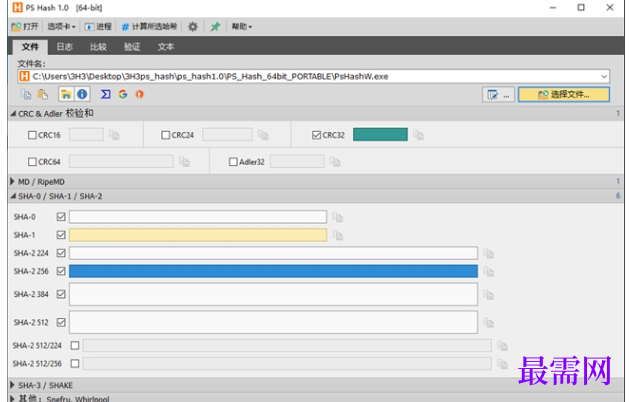Copy the CRC32 value icon
630x402 pixels.
pyautogui.click(x=418, y=135)
